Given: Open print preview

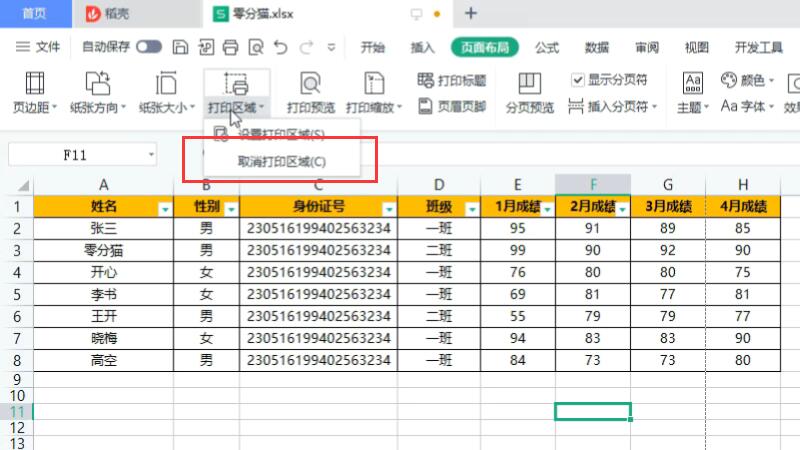Looking at the screenshot, I should (x=310, y=84).
